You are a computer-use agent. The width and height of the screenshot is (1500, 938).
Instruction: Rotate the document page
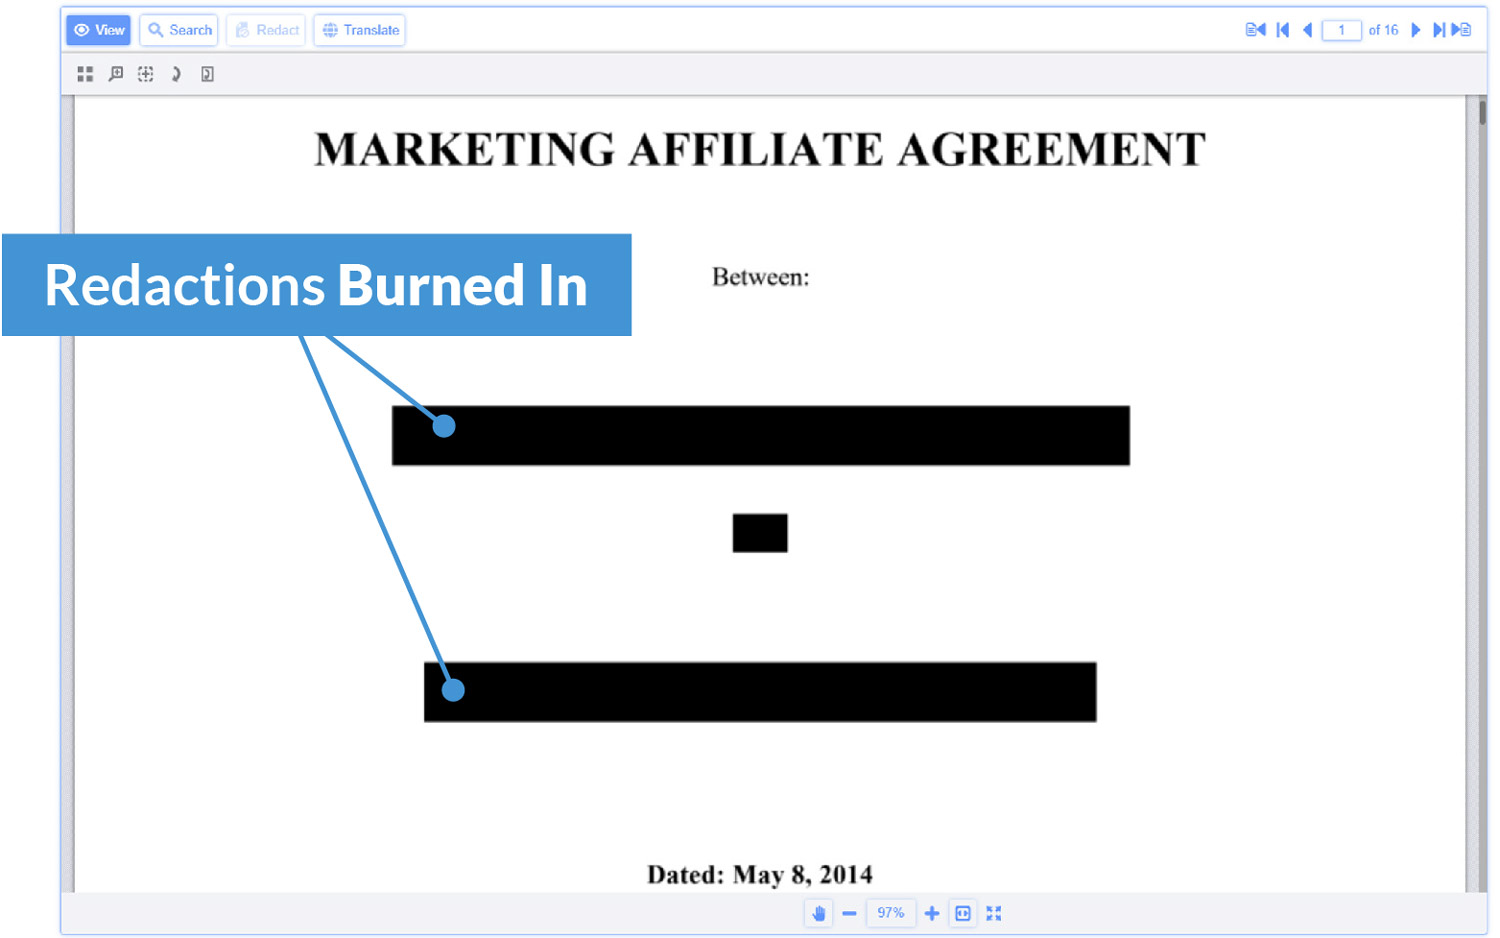(x=176, y=73)
